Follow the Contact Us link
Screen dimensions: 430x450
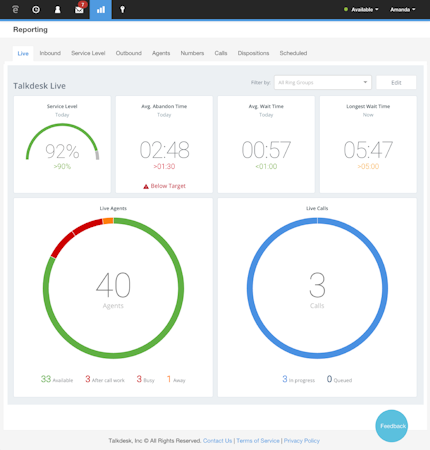(x=217, y=441)
